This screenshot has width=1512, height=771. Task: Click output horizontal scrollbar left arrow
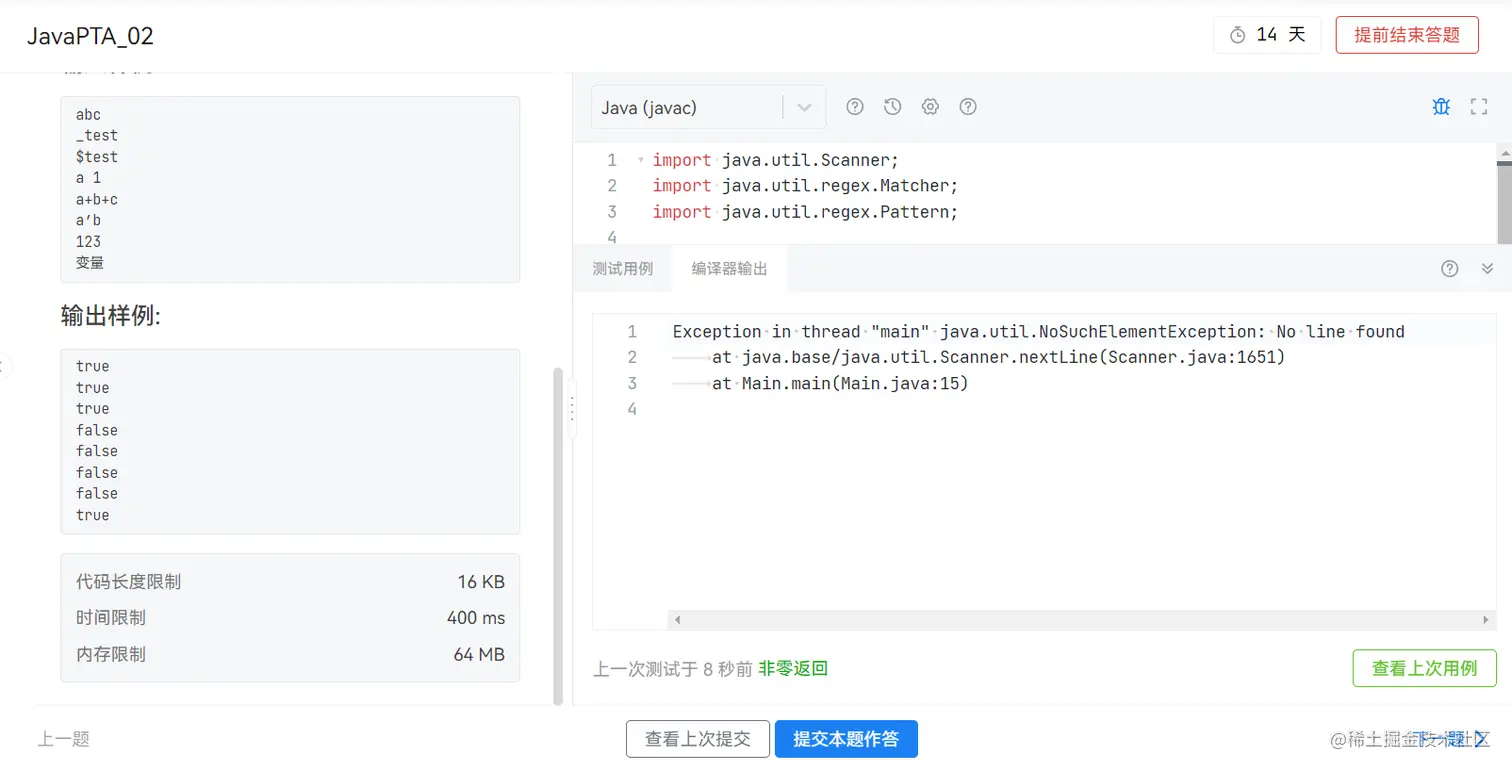(x=677, y=620)
